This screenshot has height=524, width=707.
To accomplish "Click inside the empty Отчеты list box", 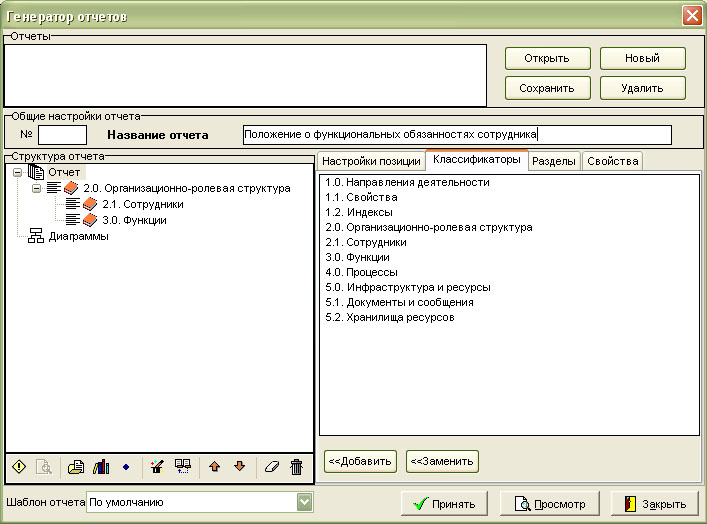I will coord(245,75).
